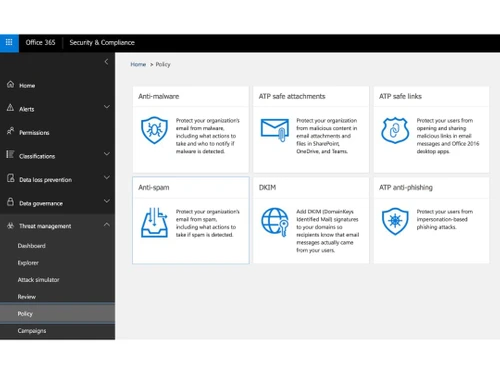
Task: Open the ATP safe links card title
Action: coord(400,96)
